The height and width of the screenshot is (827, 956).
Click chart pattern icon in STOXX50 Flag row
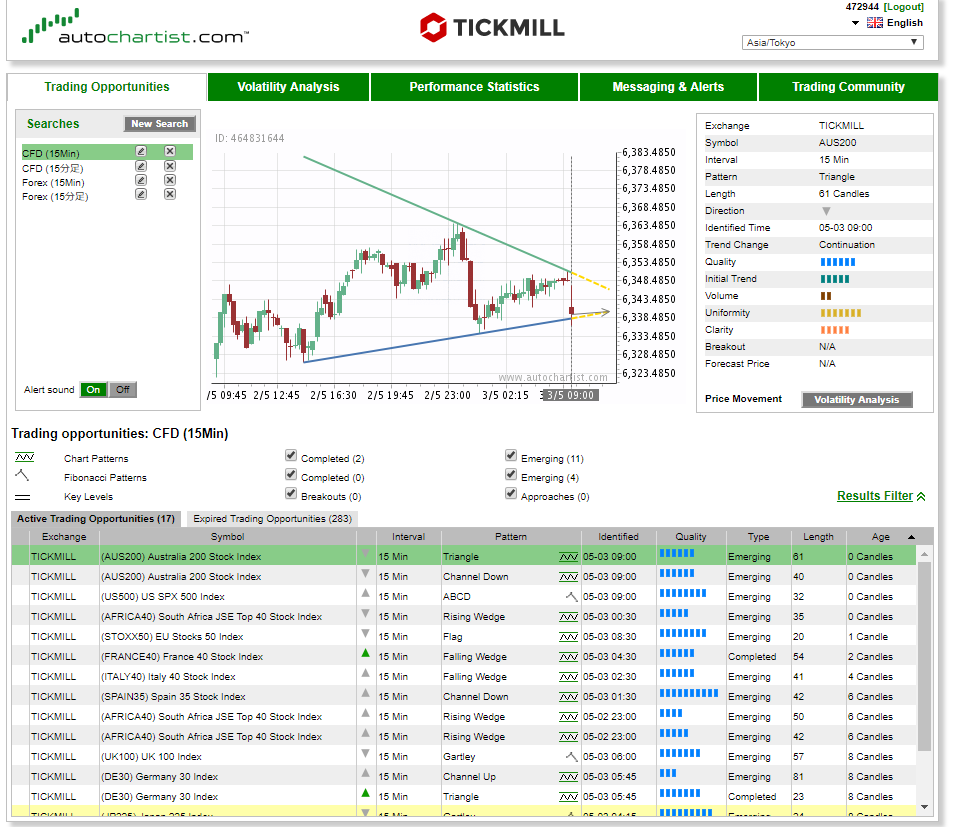click(568, 637)
